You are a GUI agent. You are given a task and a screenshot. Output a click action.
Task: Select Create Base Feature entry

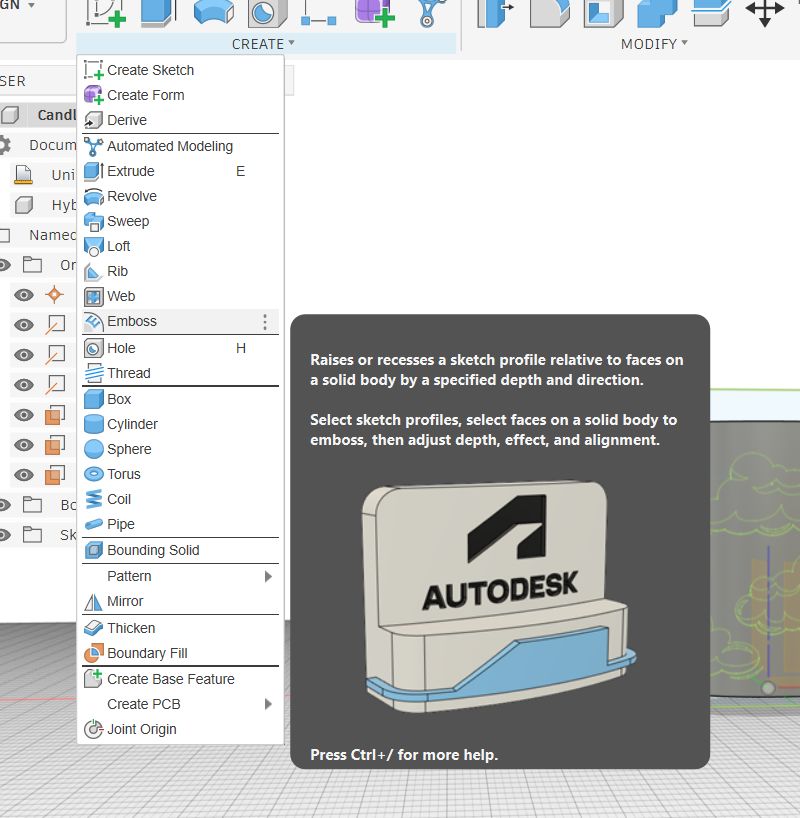[180, 679]
